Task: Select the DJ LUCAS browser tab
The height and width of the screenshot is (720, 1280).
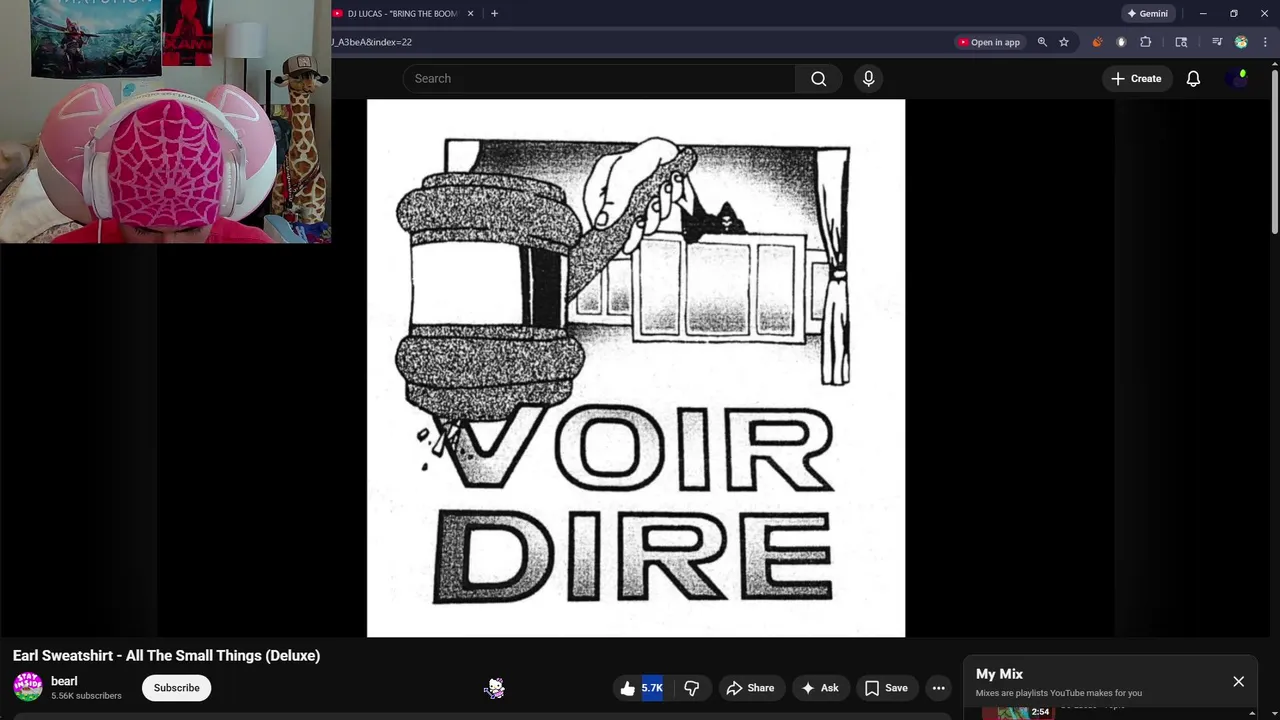Action: pyautogui.click(x=402, y=14)
